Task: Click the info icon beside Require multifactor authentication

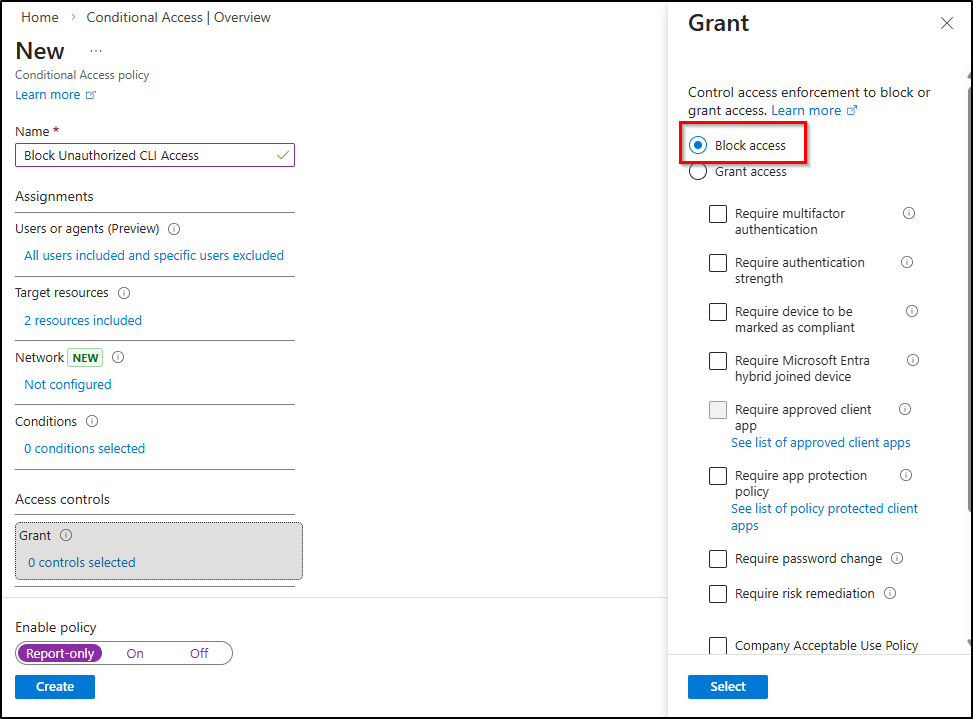Action: pos(907,212)
